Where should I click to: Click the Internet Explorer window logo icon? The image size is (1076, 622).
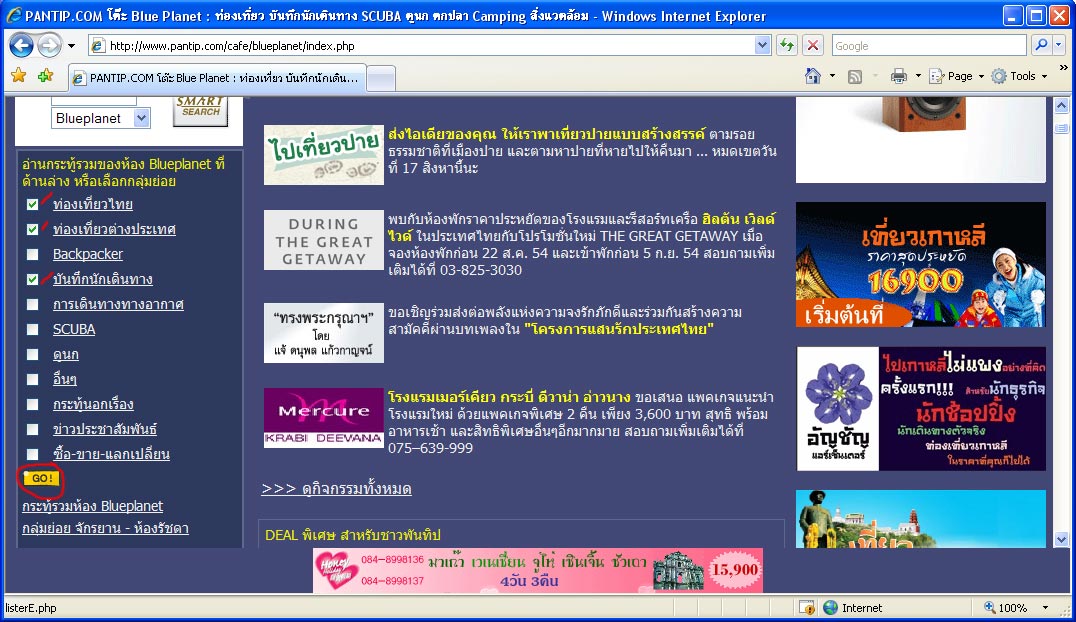click(x=13, y=15)
